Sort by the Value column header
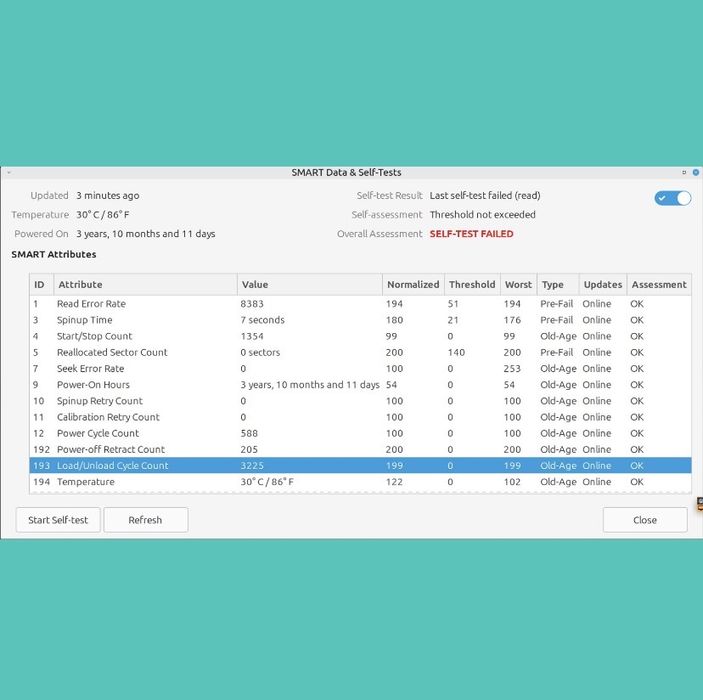Screen dimensions: 703x700 310,284
